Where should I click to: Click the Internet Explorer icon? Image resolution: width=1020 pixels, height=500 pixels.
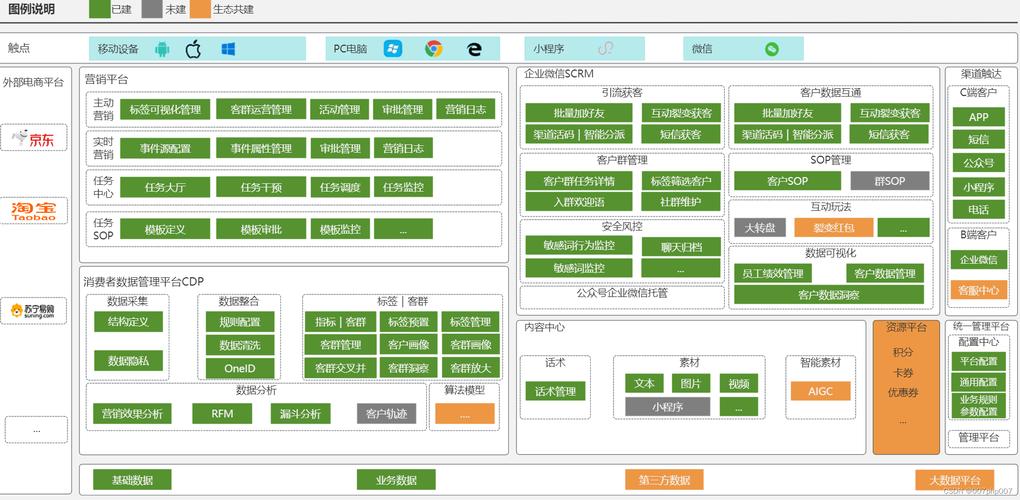[474, 49]
